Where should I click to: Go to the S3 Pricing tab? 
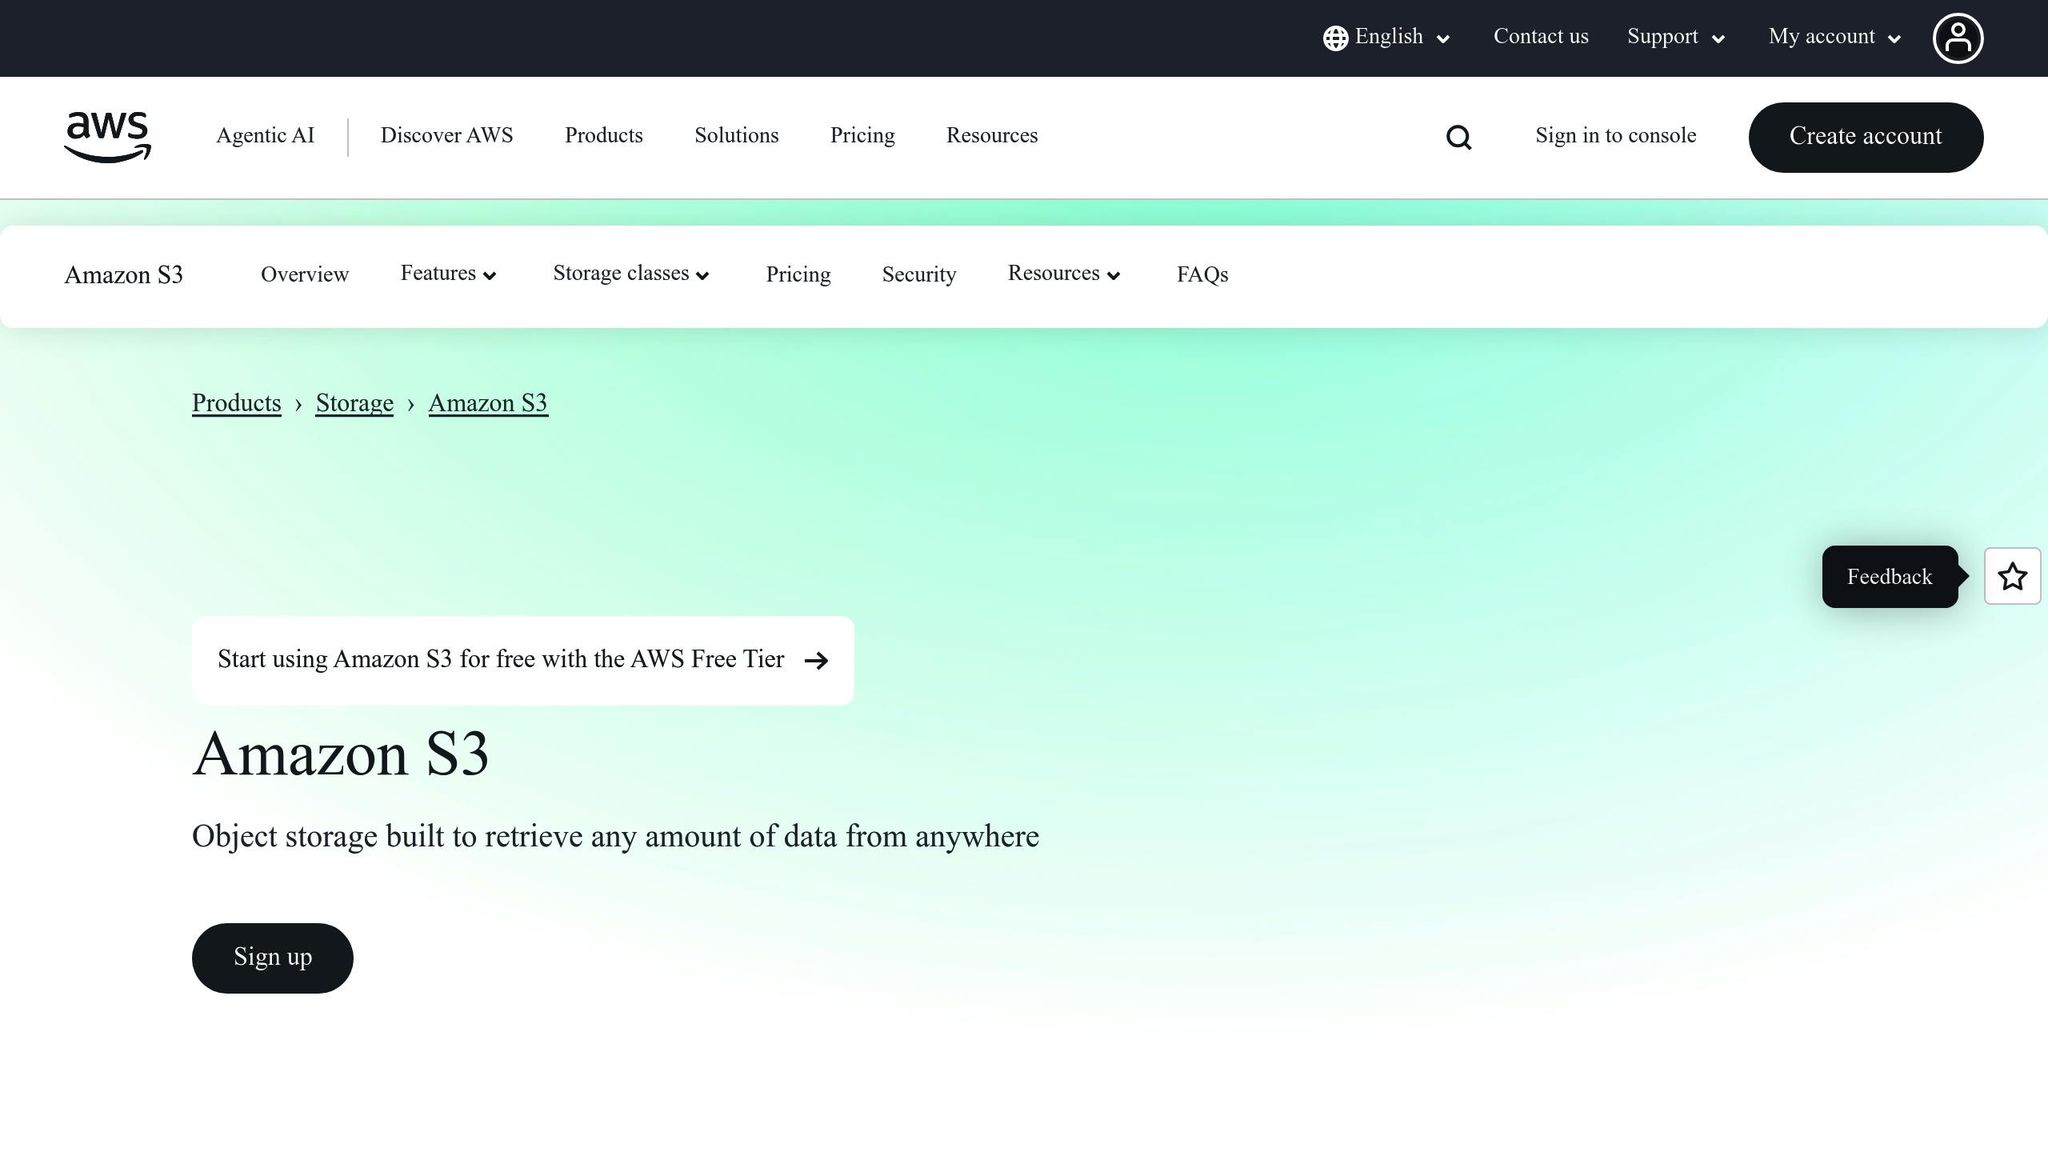[798, 275]
